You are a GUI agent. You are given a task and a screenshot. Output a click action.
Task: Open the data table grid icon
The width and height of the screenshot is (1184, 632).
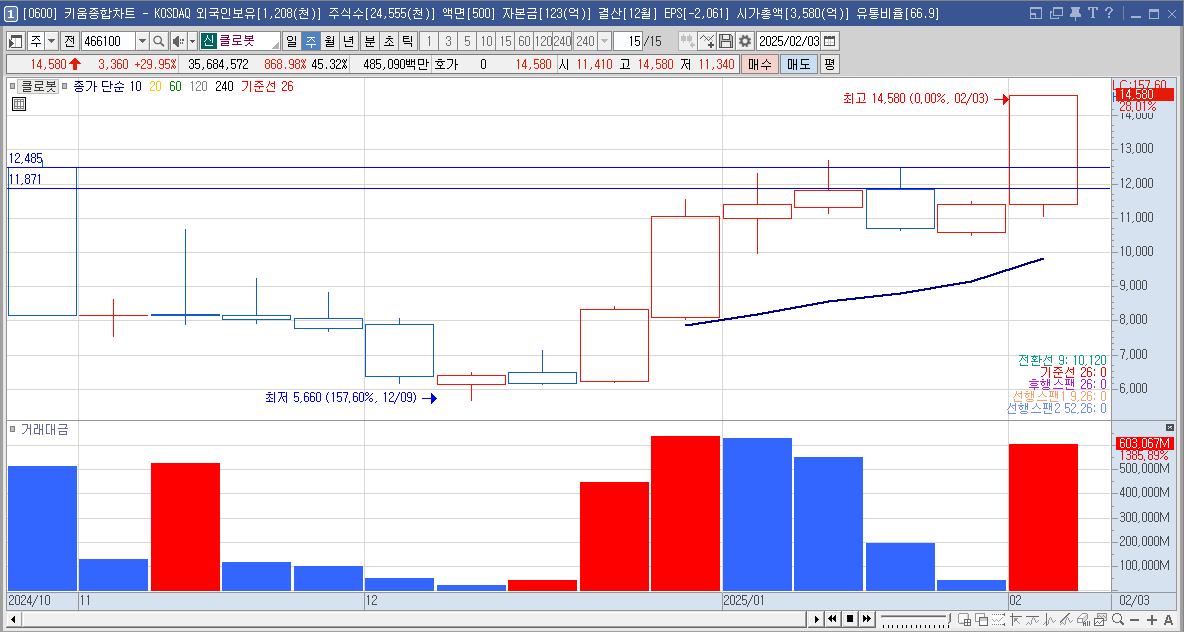(x=19, y=104)
